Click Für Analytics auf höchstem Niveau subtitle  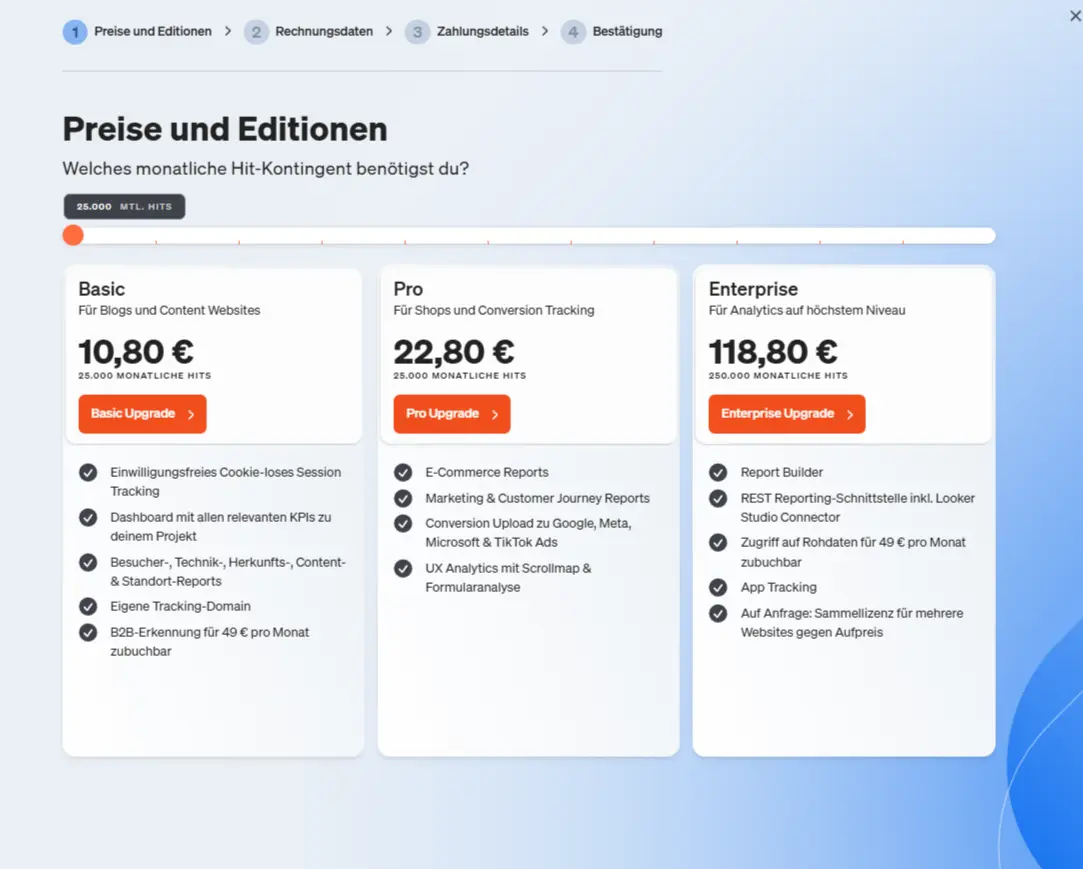(x=807, y=310)
